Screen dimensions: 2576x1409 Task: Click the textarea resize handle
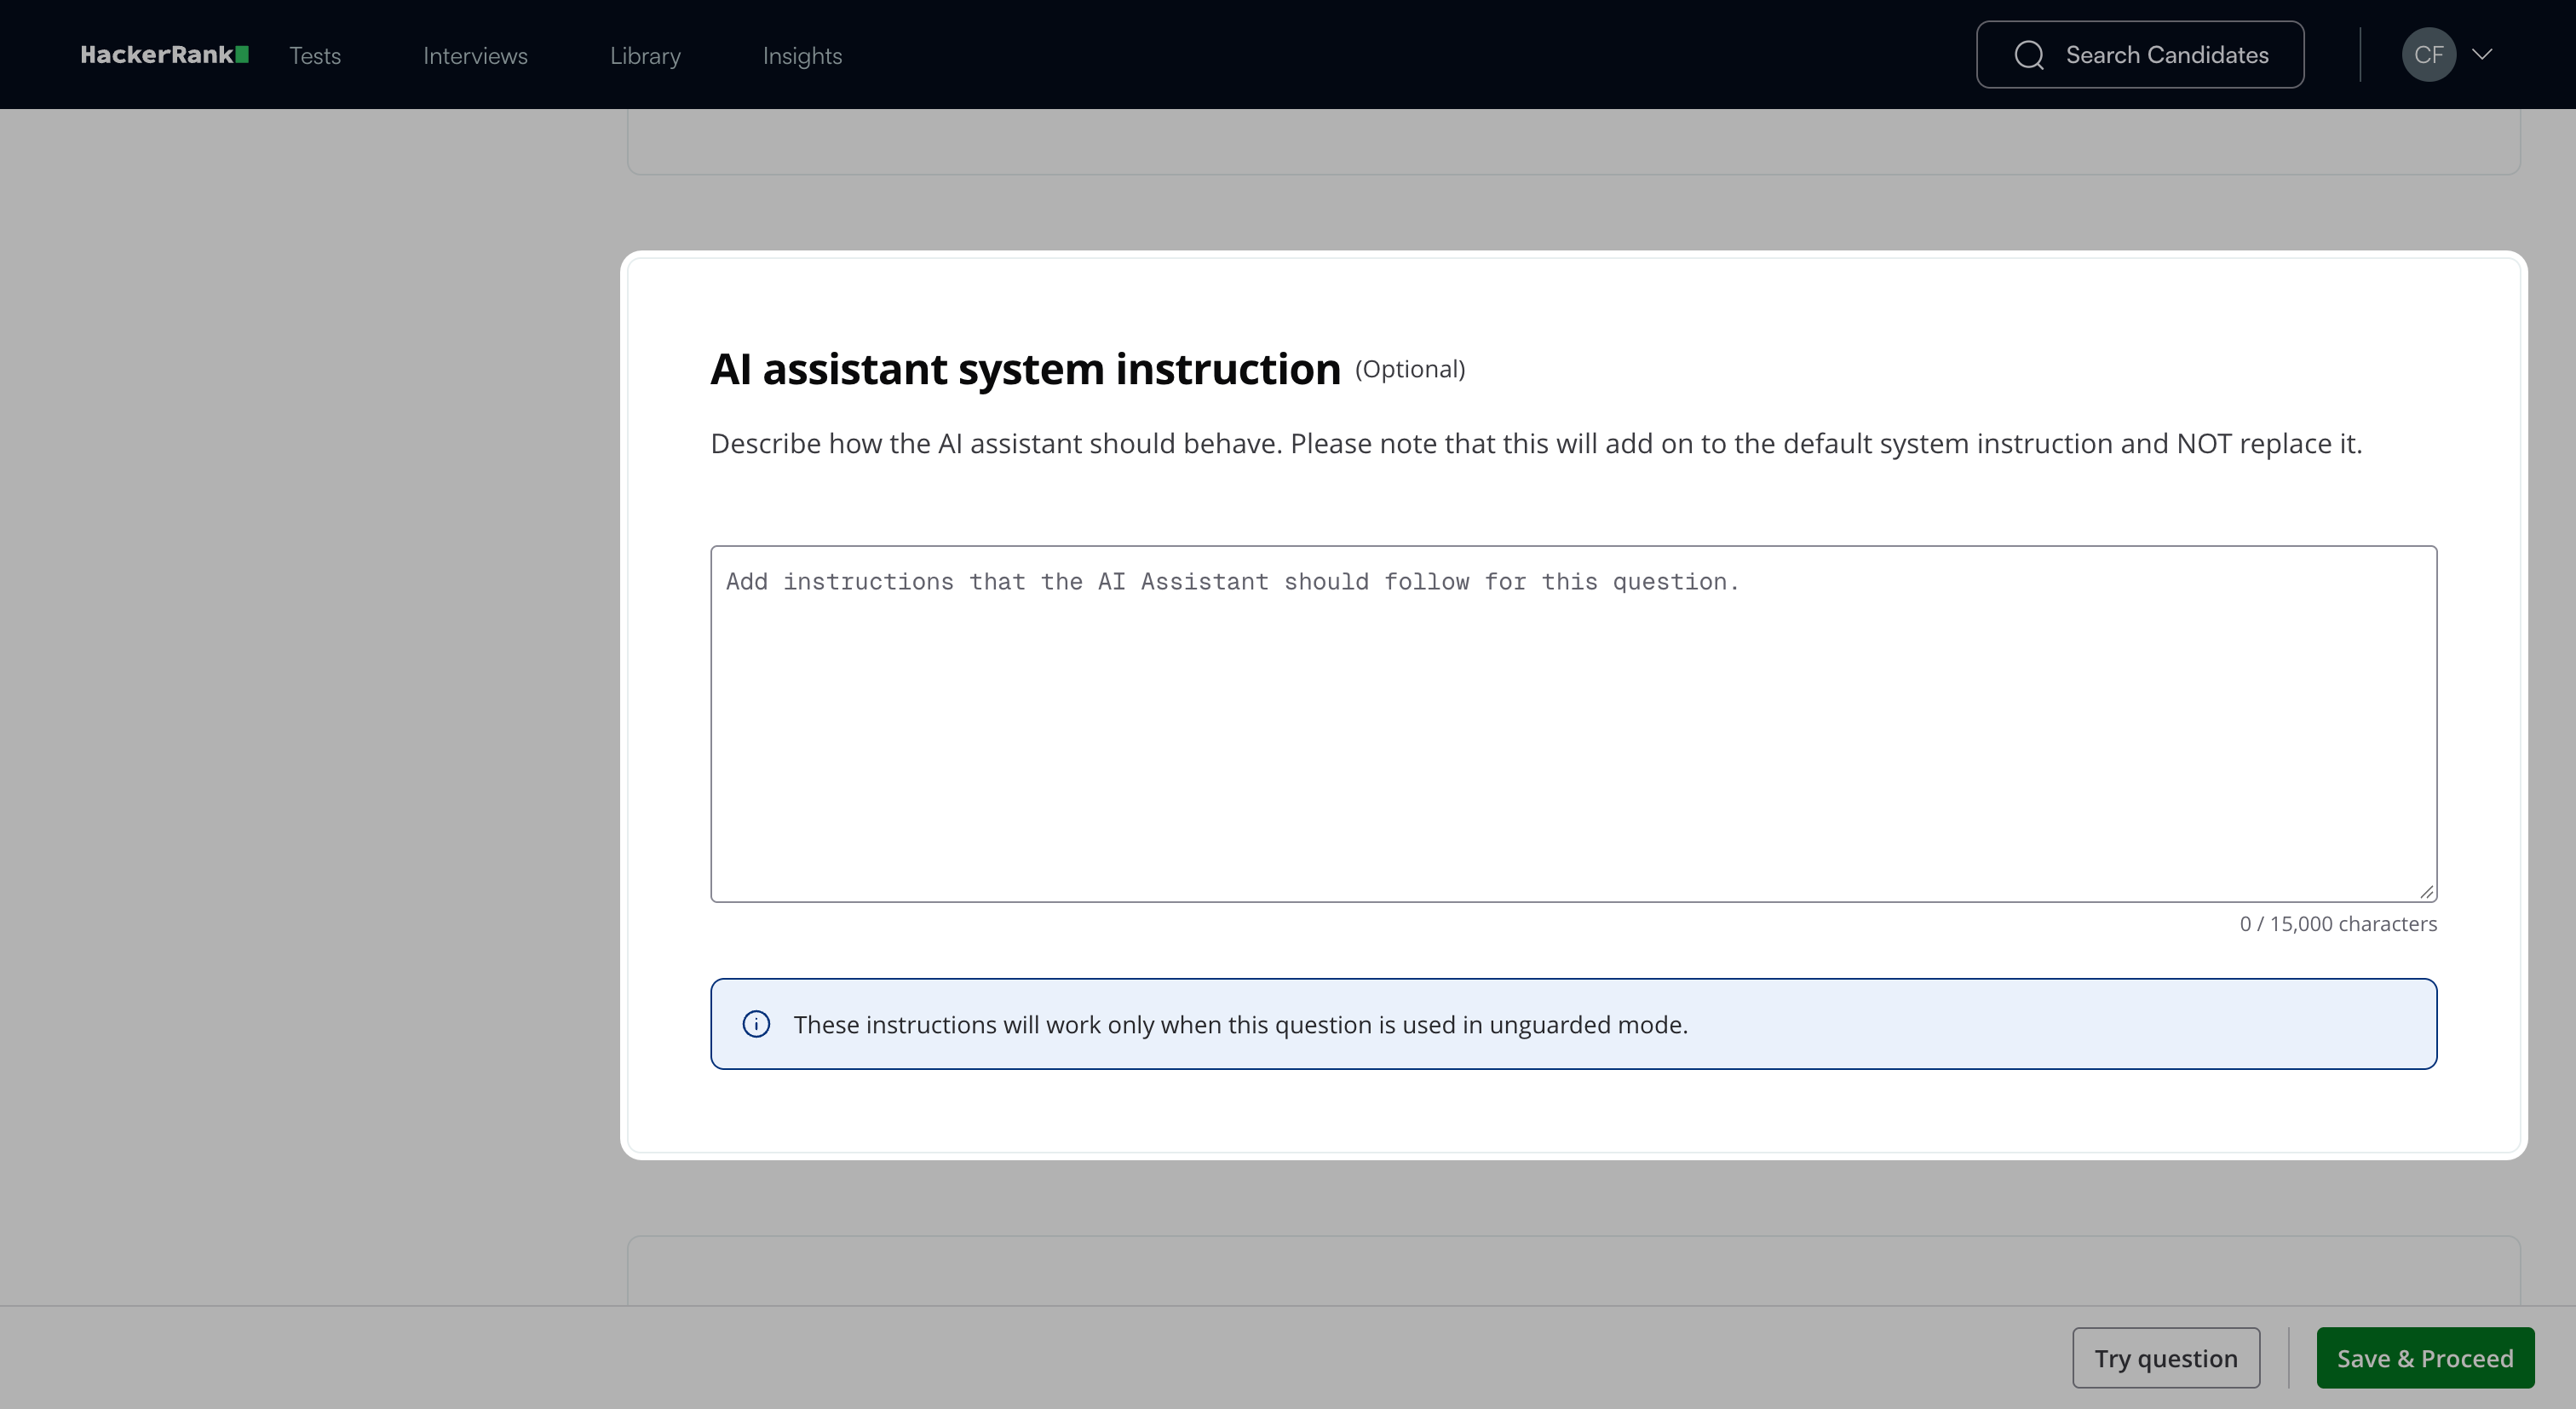coord(2426,892)
